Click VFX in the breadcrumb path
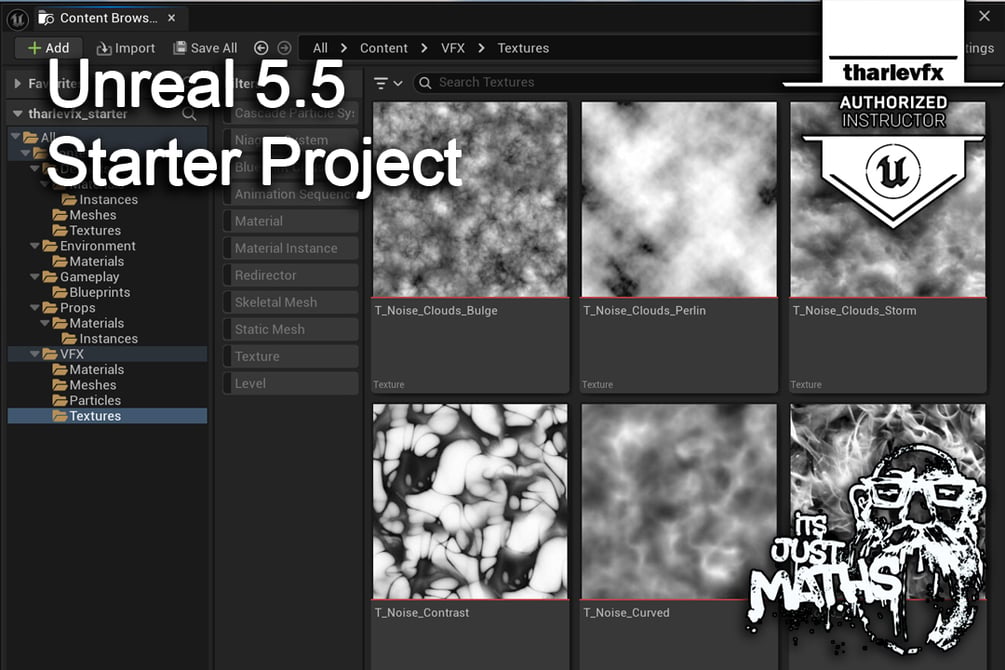Viewport: 1005px width, 670px height. [x=453, y=48]
